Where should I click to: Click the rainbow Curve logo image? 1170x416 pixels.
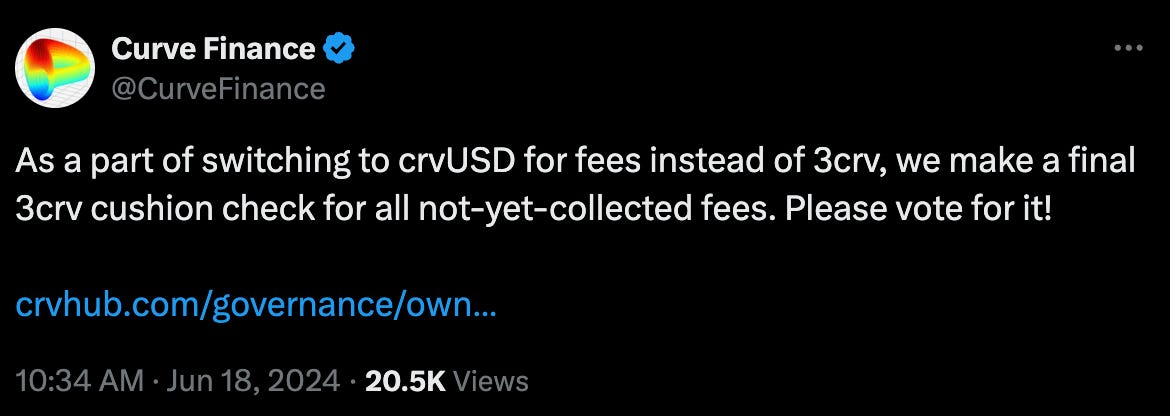[x=54, y=69]
